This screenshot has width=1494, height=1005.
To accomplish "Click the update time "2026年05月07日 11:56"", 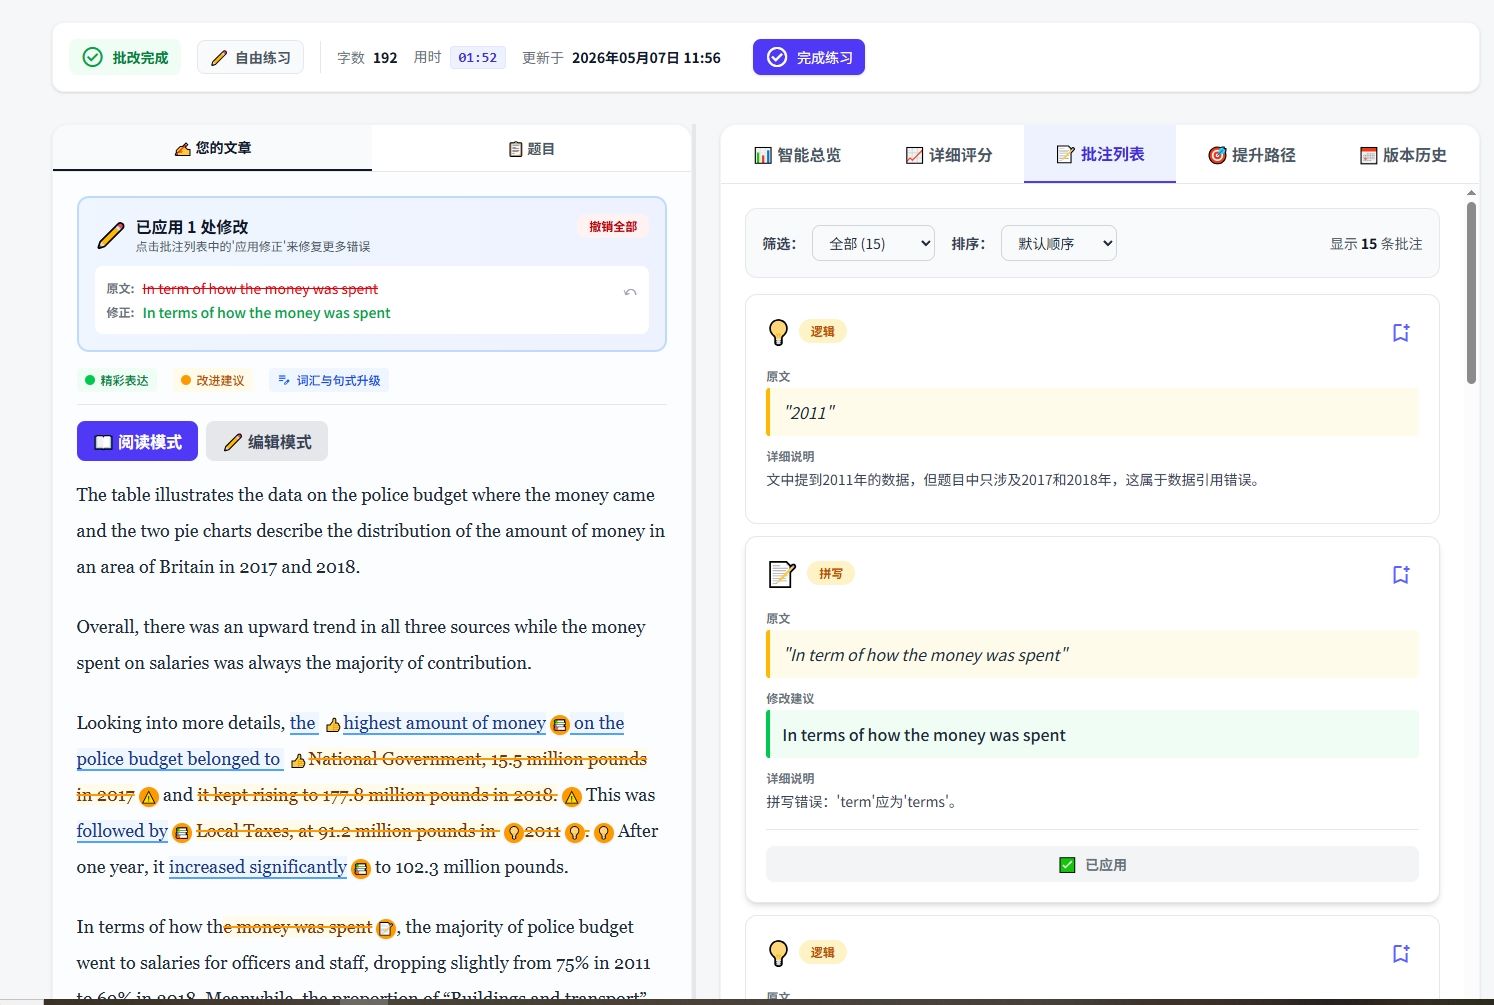I will point(646,58).
